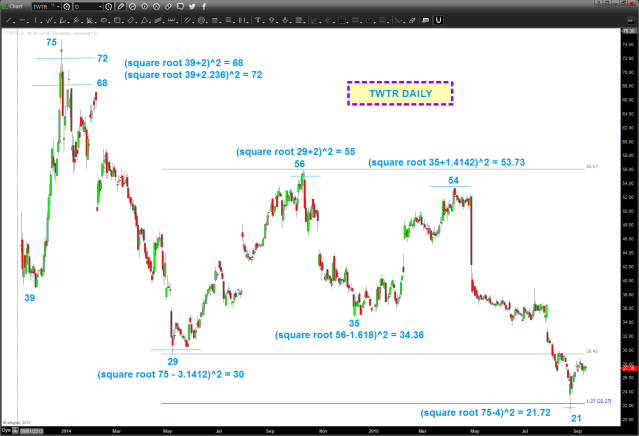Expand the rectangle tool options arrow
The image size is (639, 436).
[x=123, y=21]
